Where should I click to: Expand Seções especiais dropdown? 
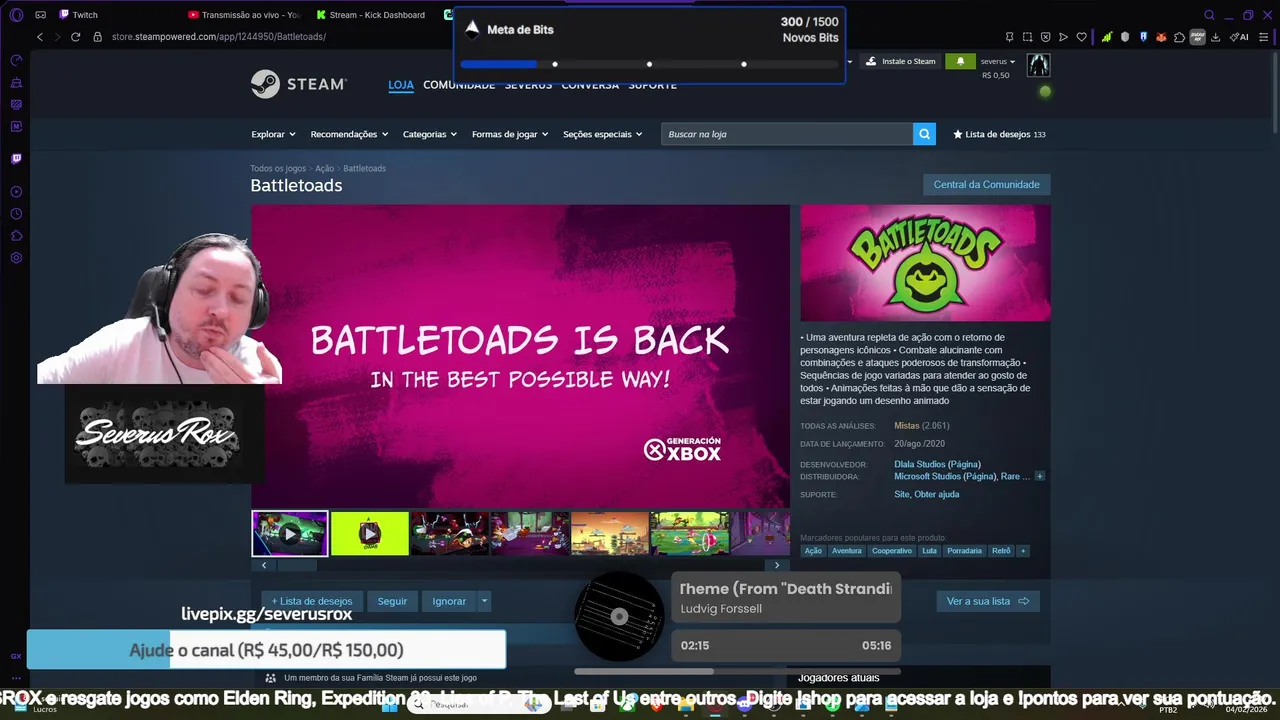click(602, 134)
